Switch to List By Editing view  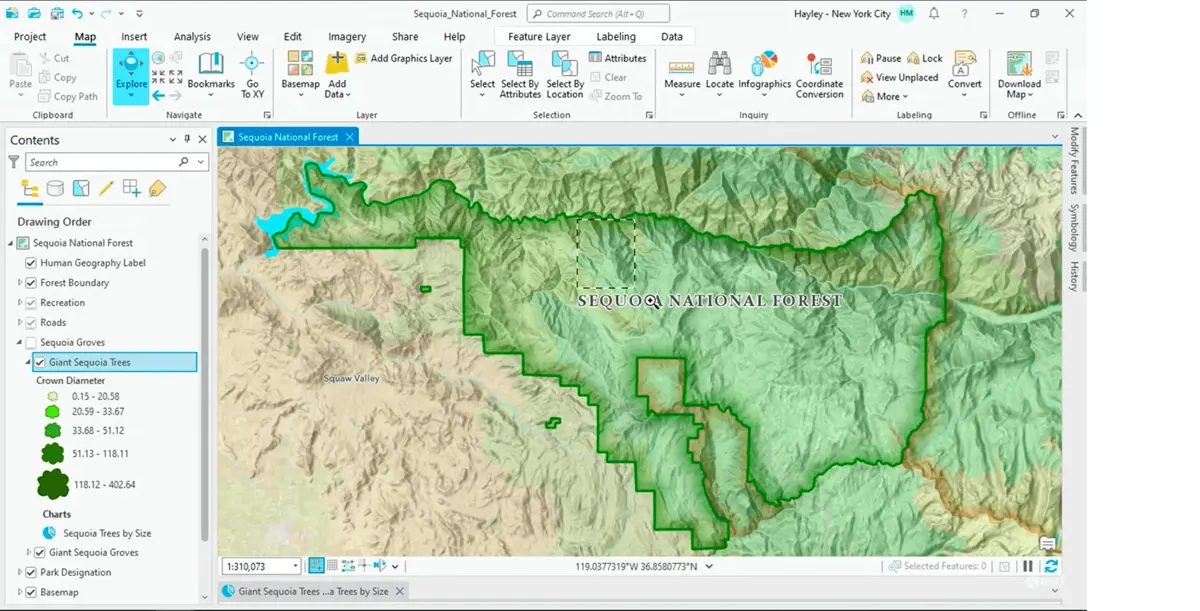[x=106, y=188]
